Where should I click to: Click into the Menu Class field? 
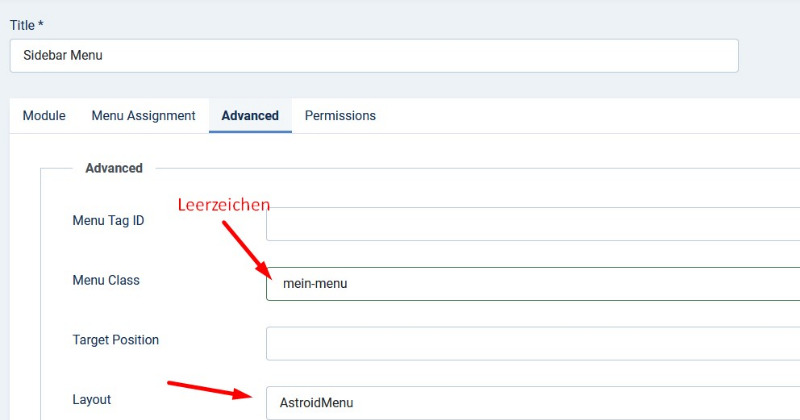pos(532,284)
